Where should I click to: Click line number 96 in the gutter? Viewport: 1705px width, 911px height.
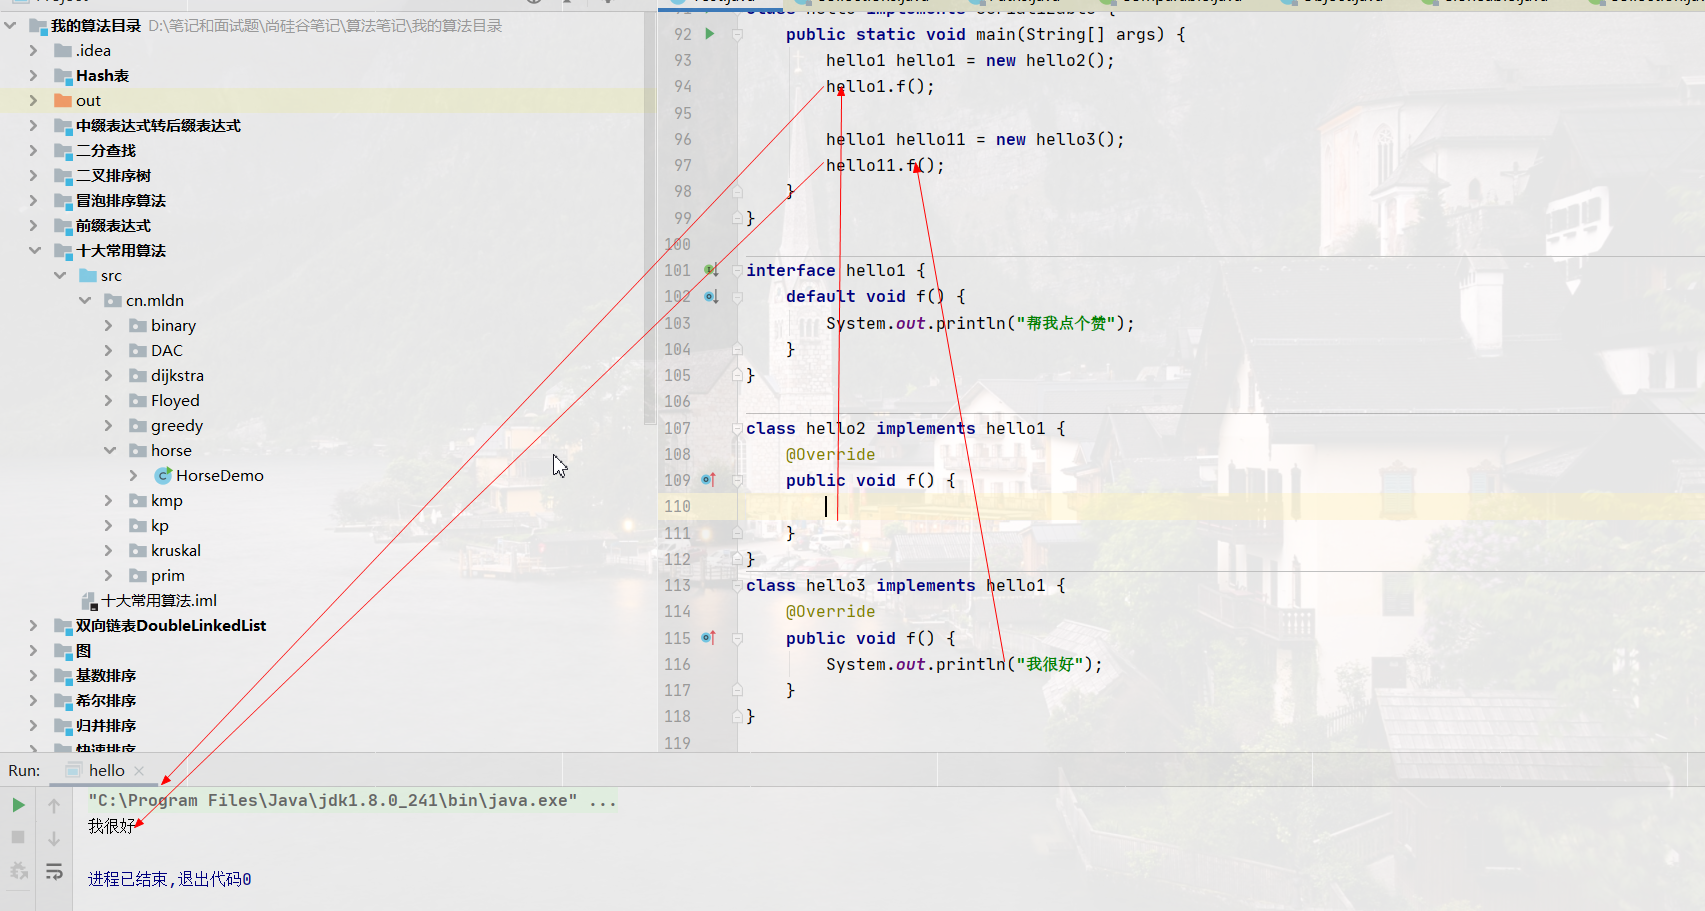click(683, 139)
